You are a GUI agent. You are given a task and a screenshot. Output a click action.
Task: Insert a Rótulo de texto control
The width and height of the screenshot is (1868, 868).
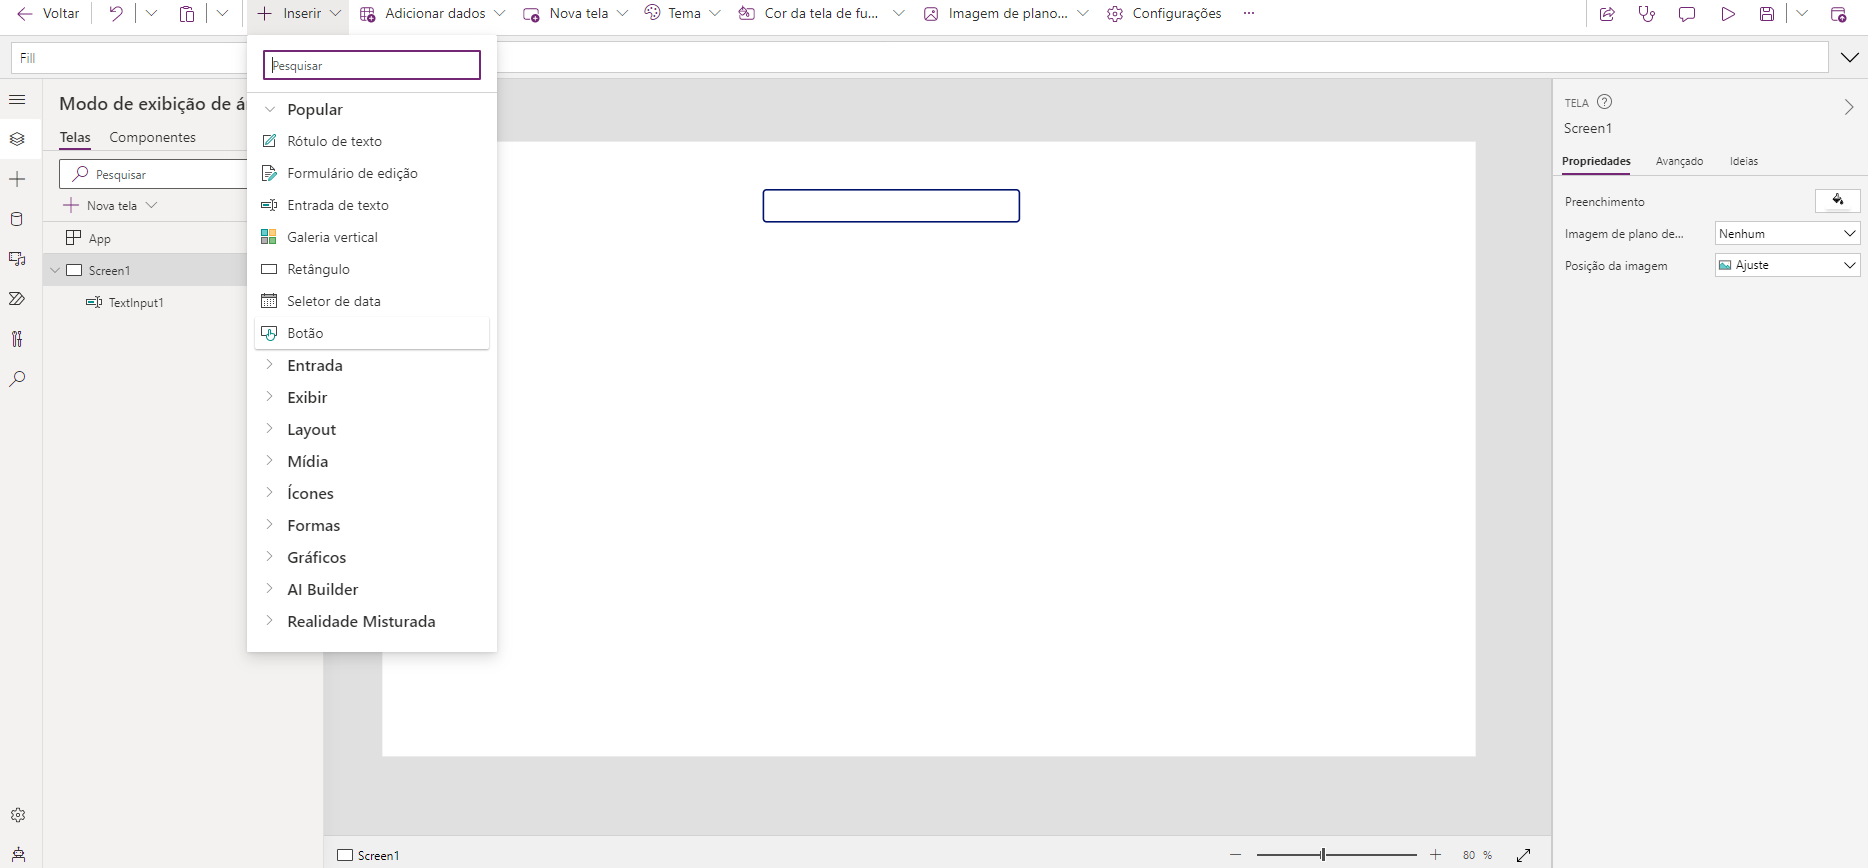[x=372, y=141]
